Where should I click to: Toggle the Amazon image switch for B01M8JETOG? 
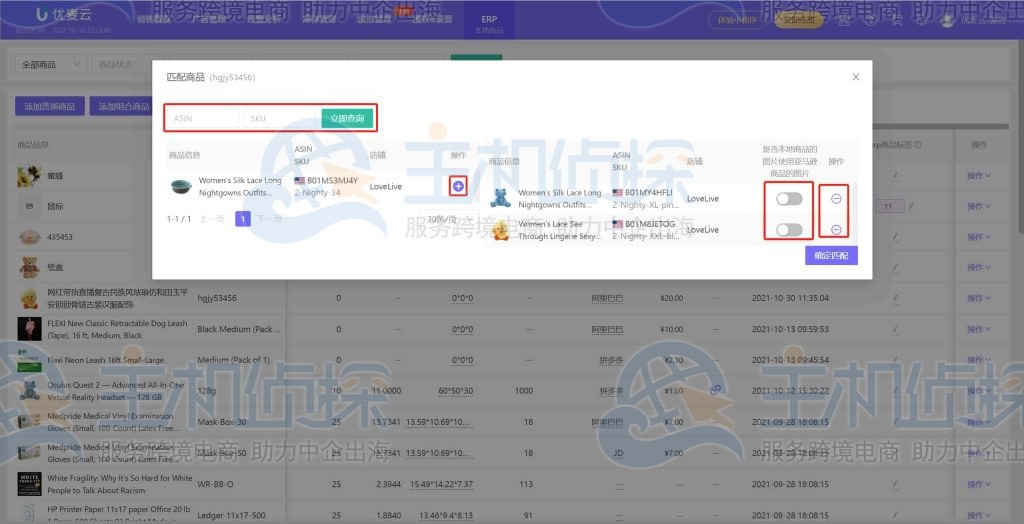click(x=789, y=229)
